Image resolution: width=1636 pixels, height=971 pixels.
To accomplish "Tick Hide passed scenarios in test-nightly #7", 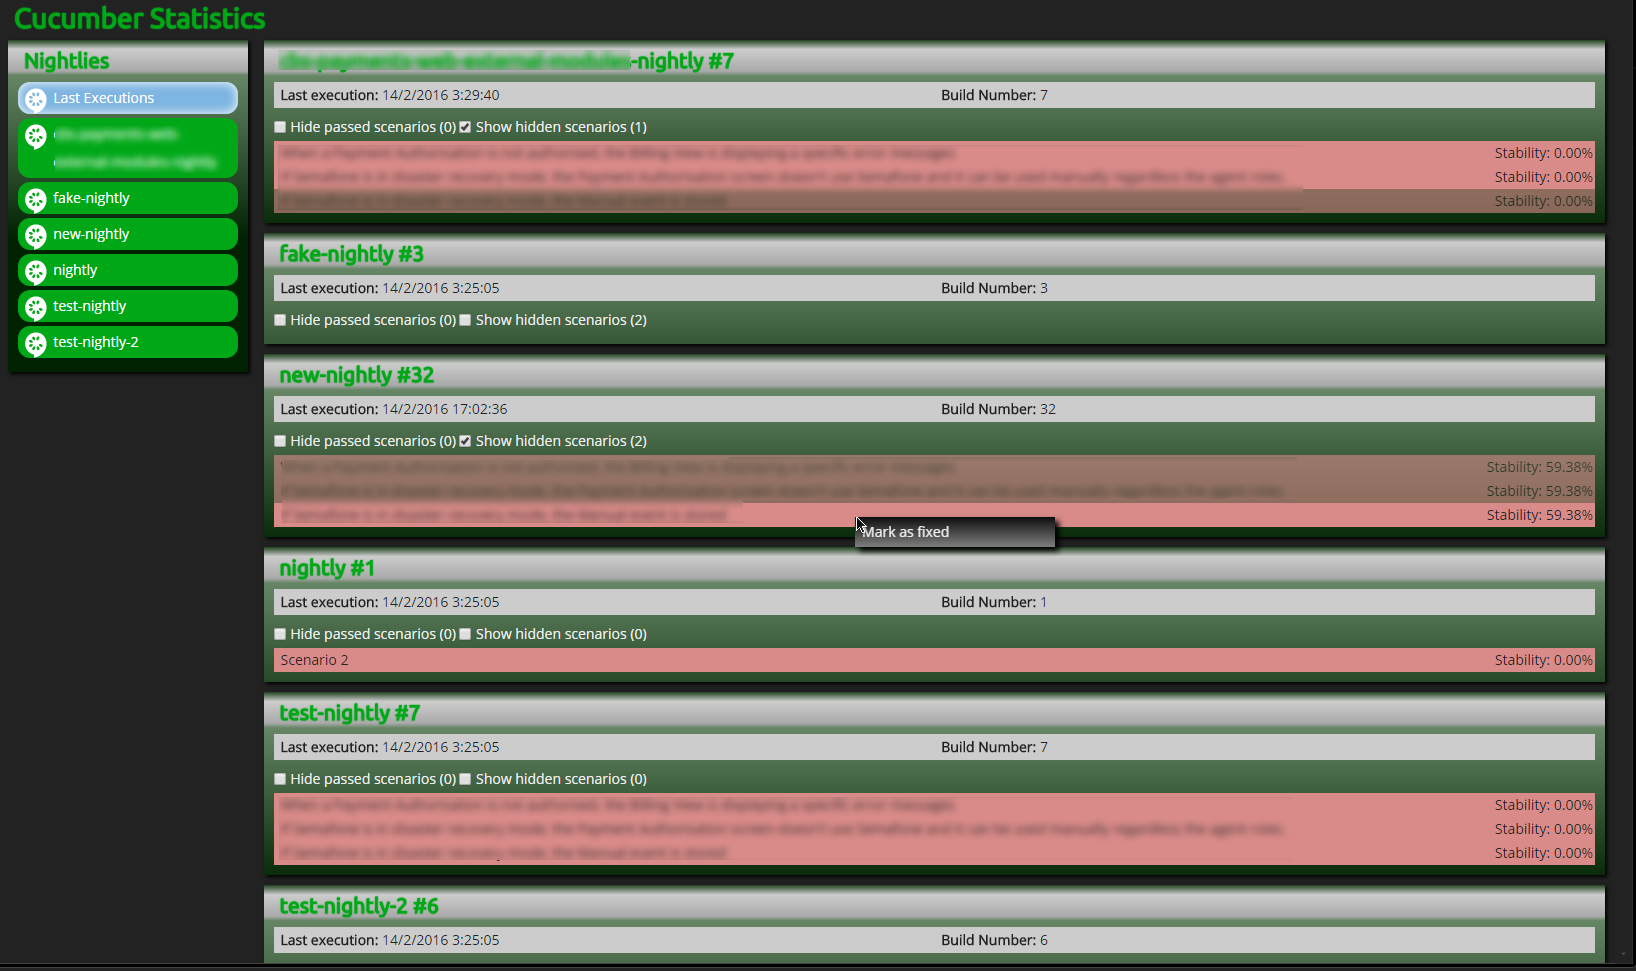I will [281, 779].
